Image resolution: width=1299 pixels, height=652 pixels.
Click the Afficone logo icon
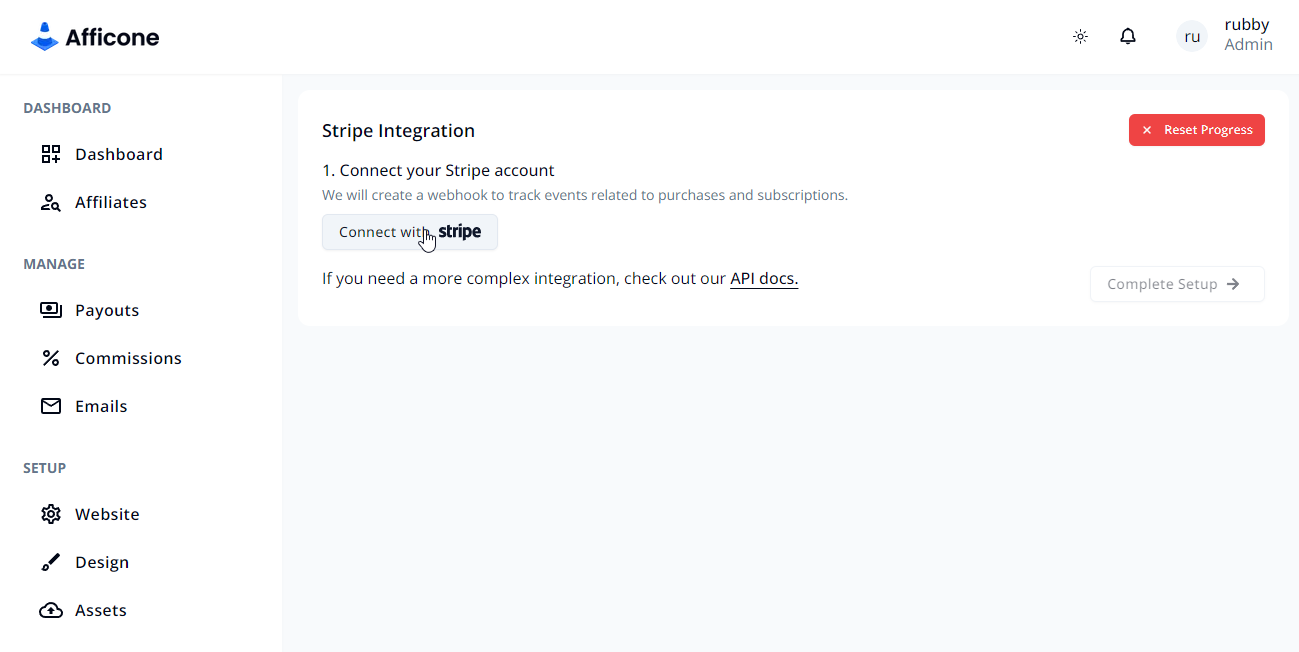45,37
